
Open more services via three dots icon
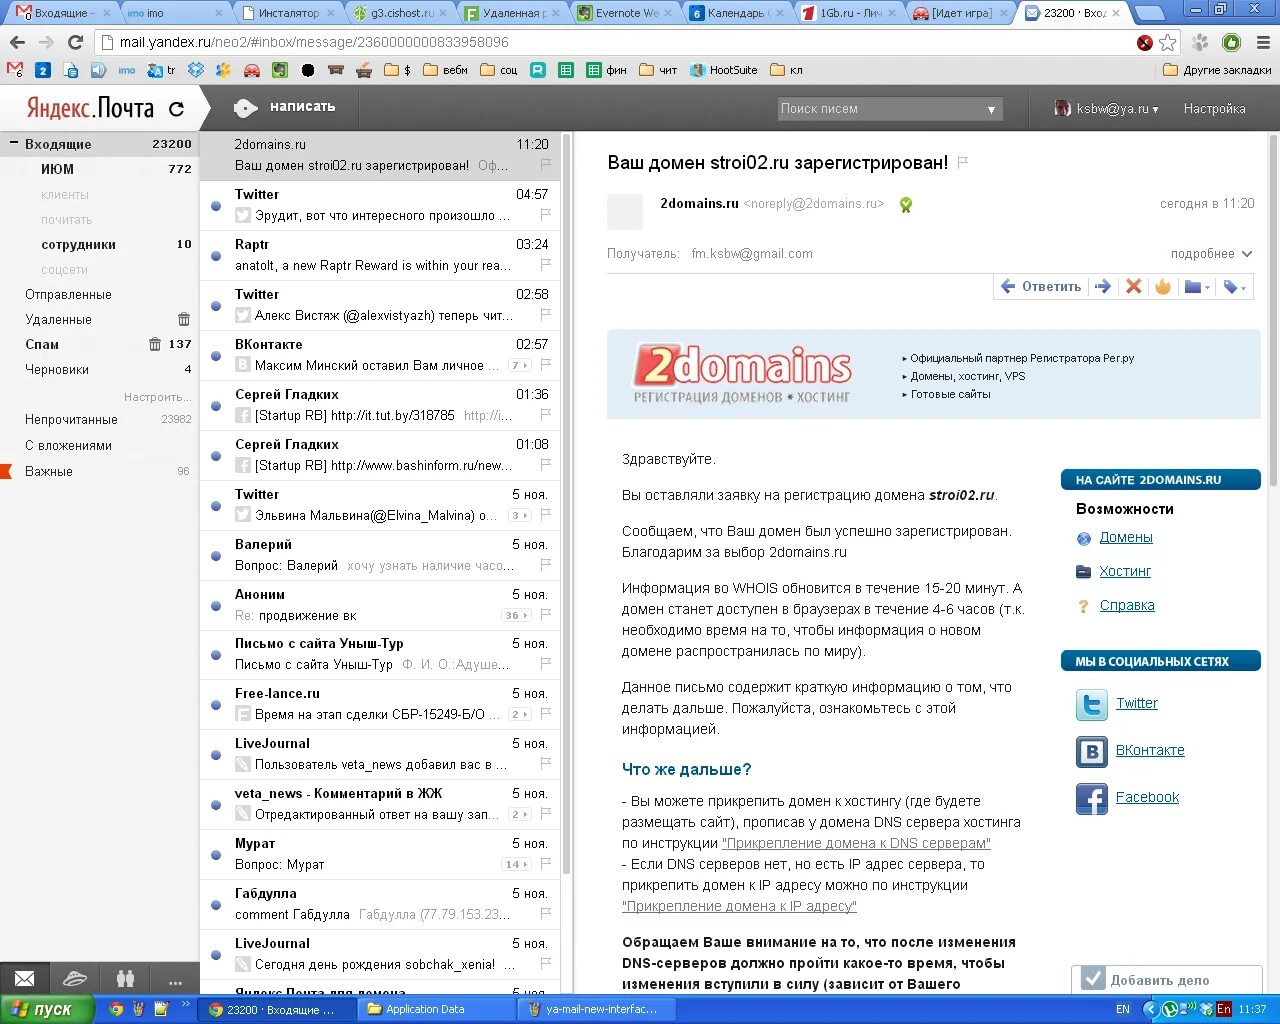(x=175, y=981)
